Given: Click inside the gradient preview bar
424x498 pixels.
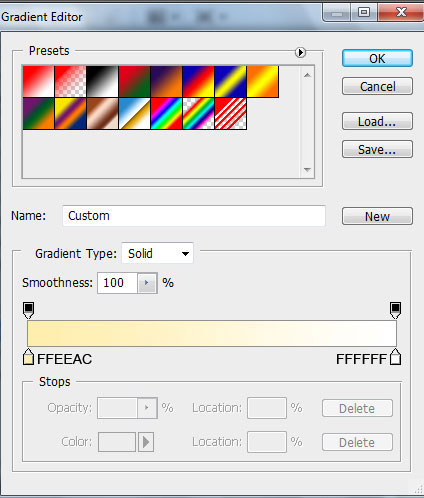Looking at the screenshot, I should pyautogui.click(x=212, y=334).
